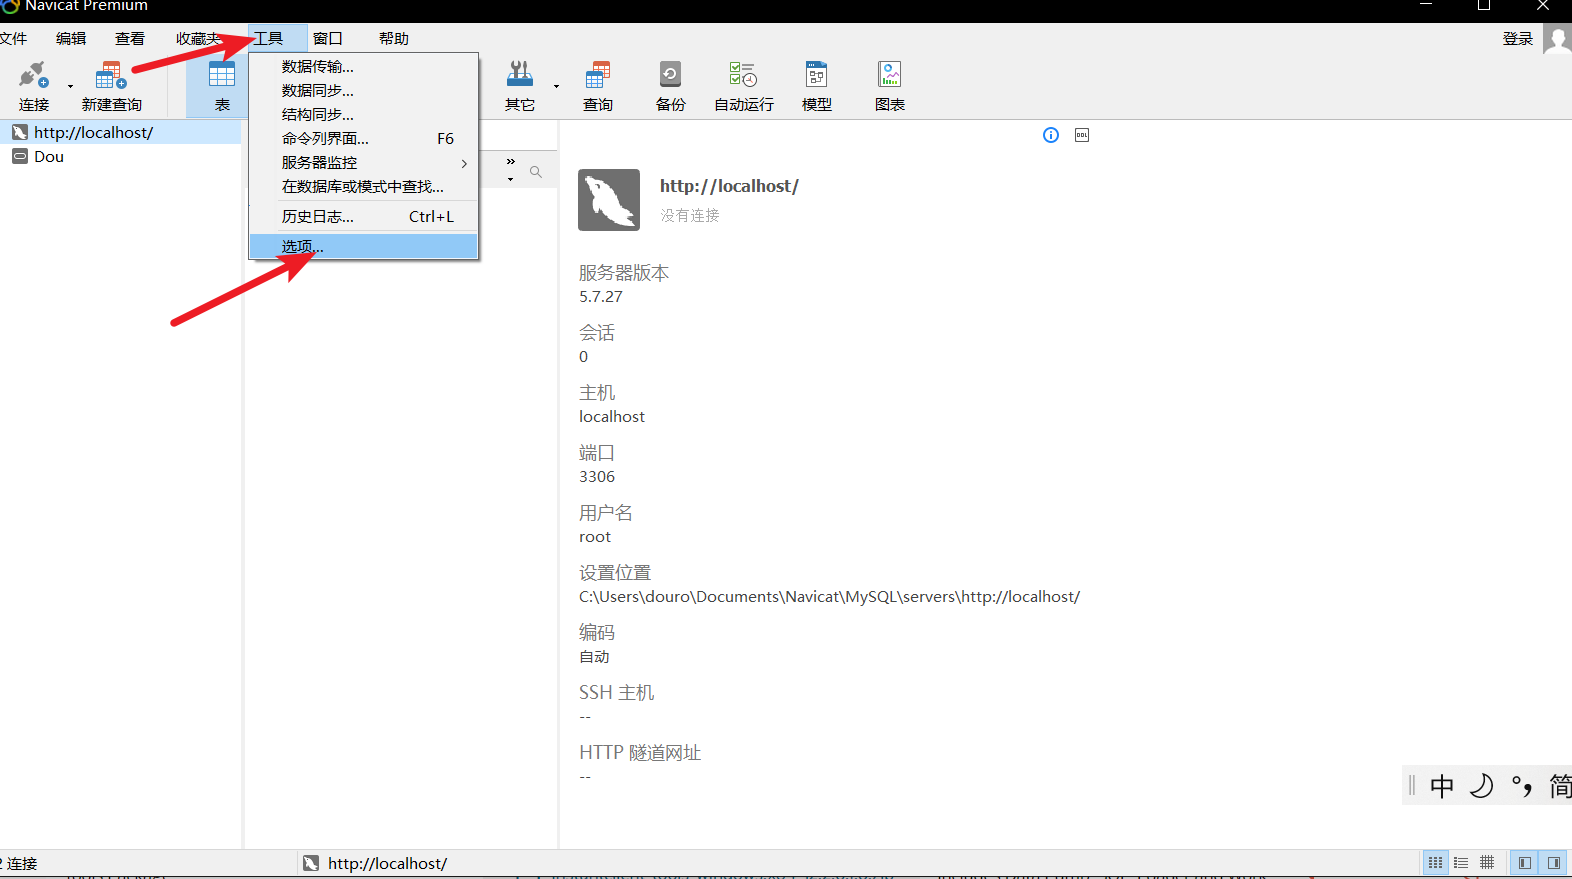The height and width of the screenshot is (879, 1572).
Task: Click the port value 3306
Action: click(x=597, y=477)
